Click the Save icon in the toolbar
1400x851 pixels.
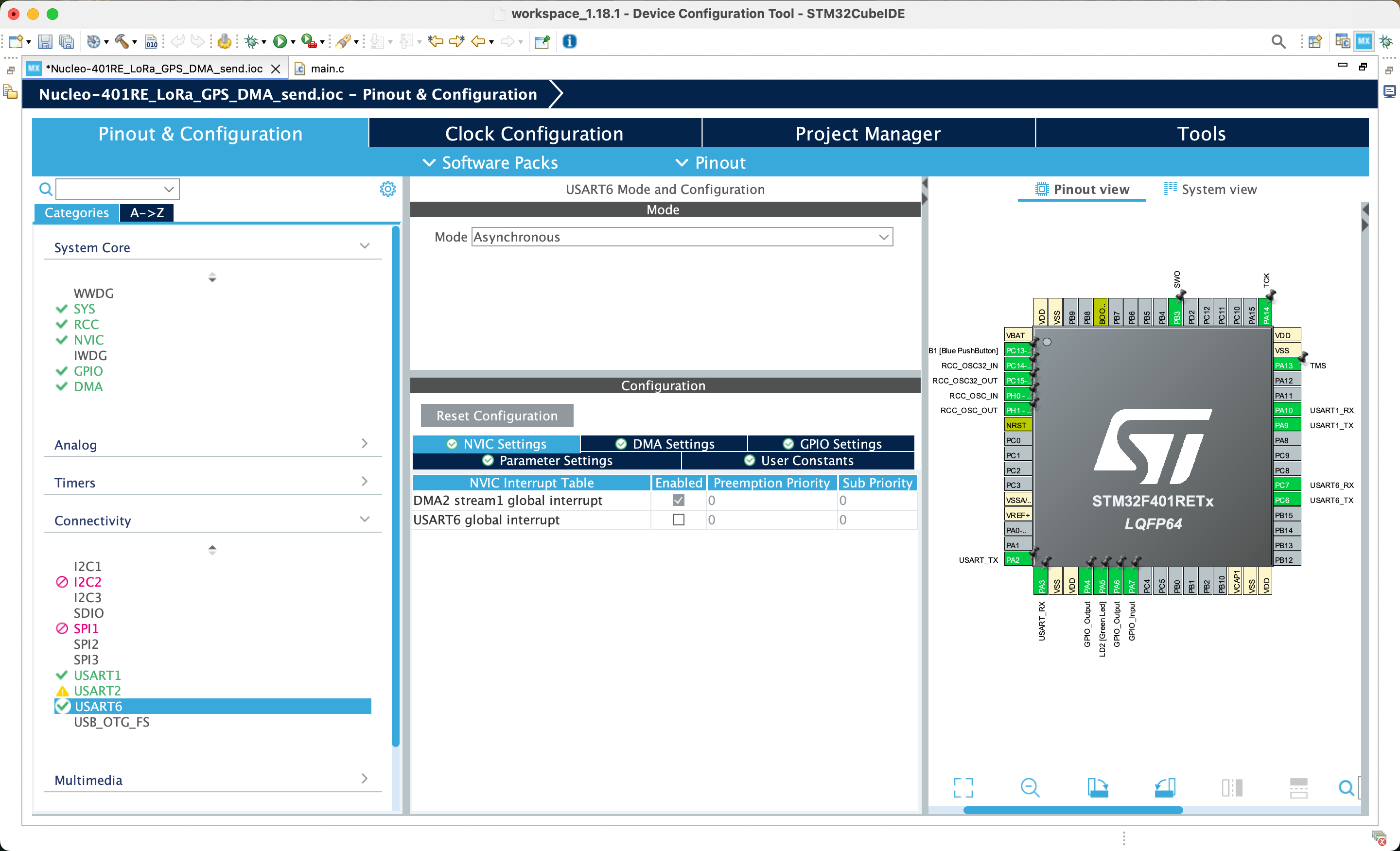click(x=45, y=42)
